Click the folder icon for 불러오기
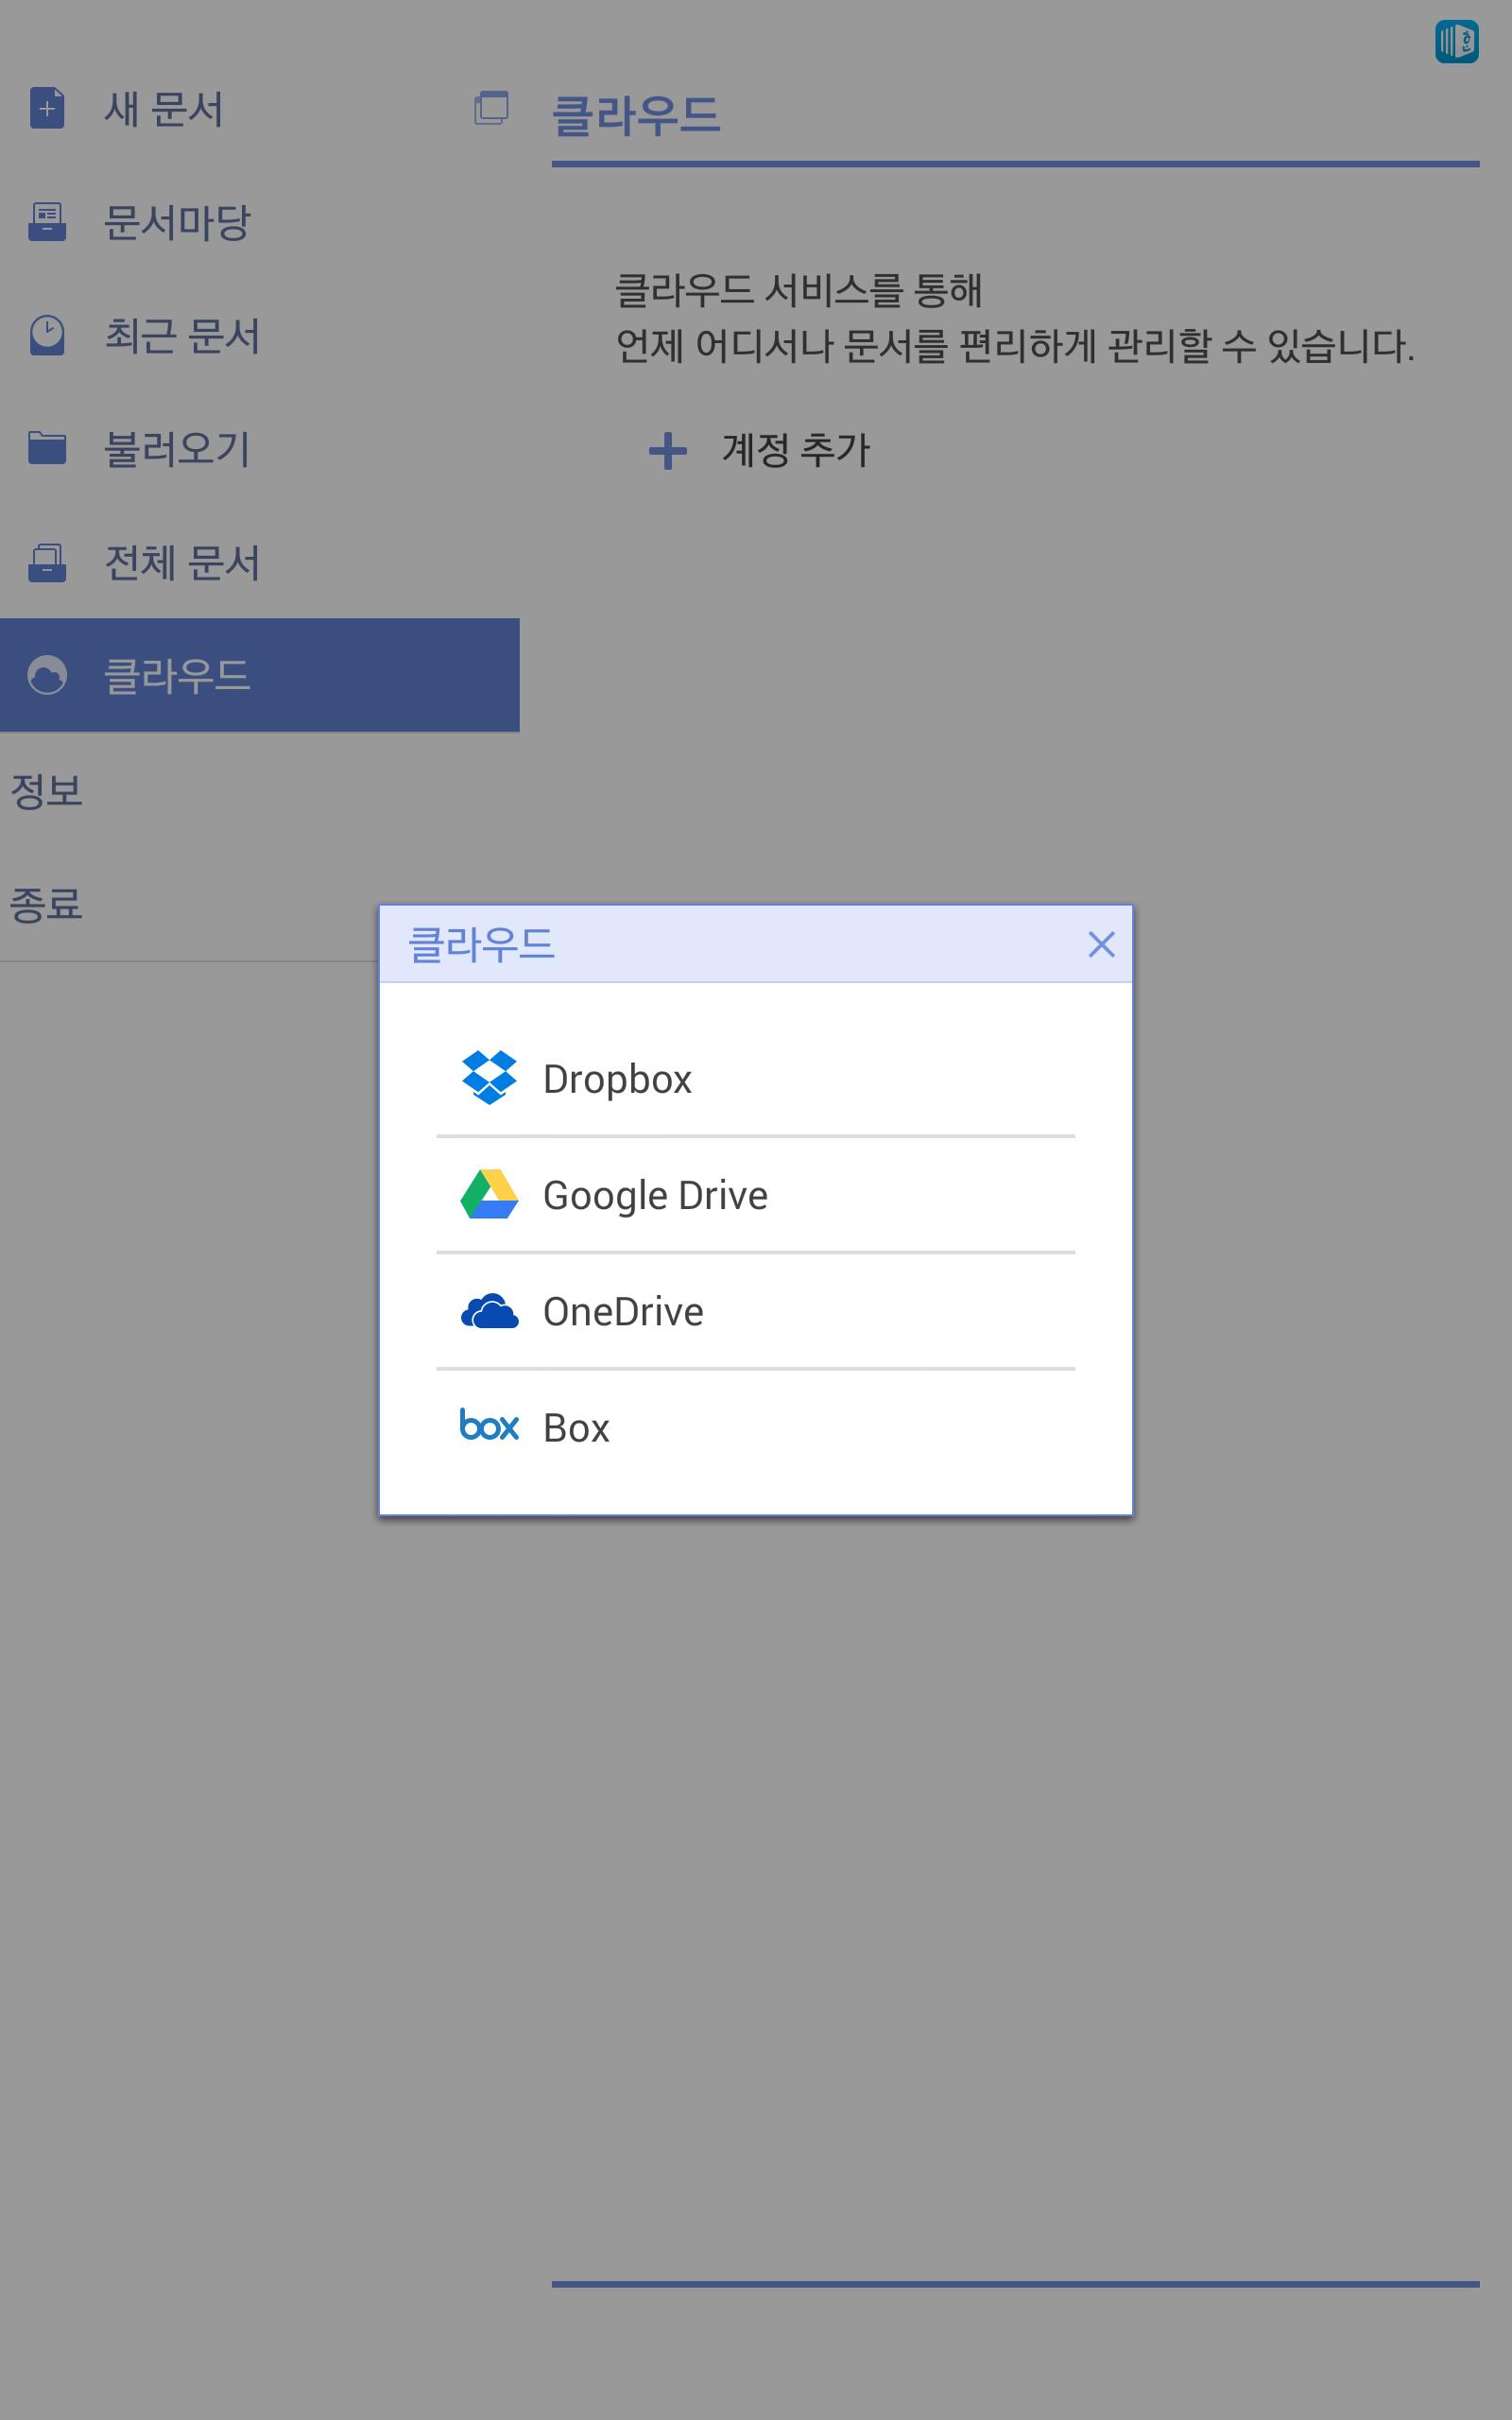This screenshot has height=2420, width=1512. [x=47, y=448]
